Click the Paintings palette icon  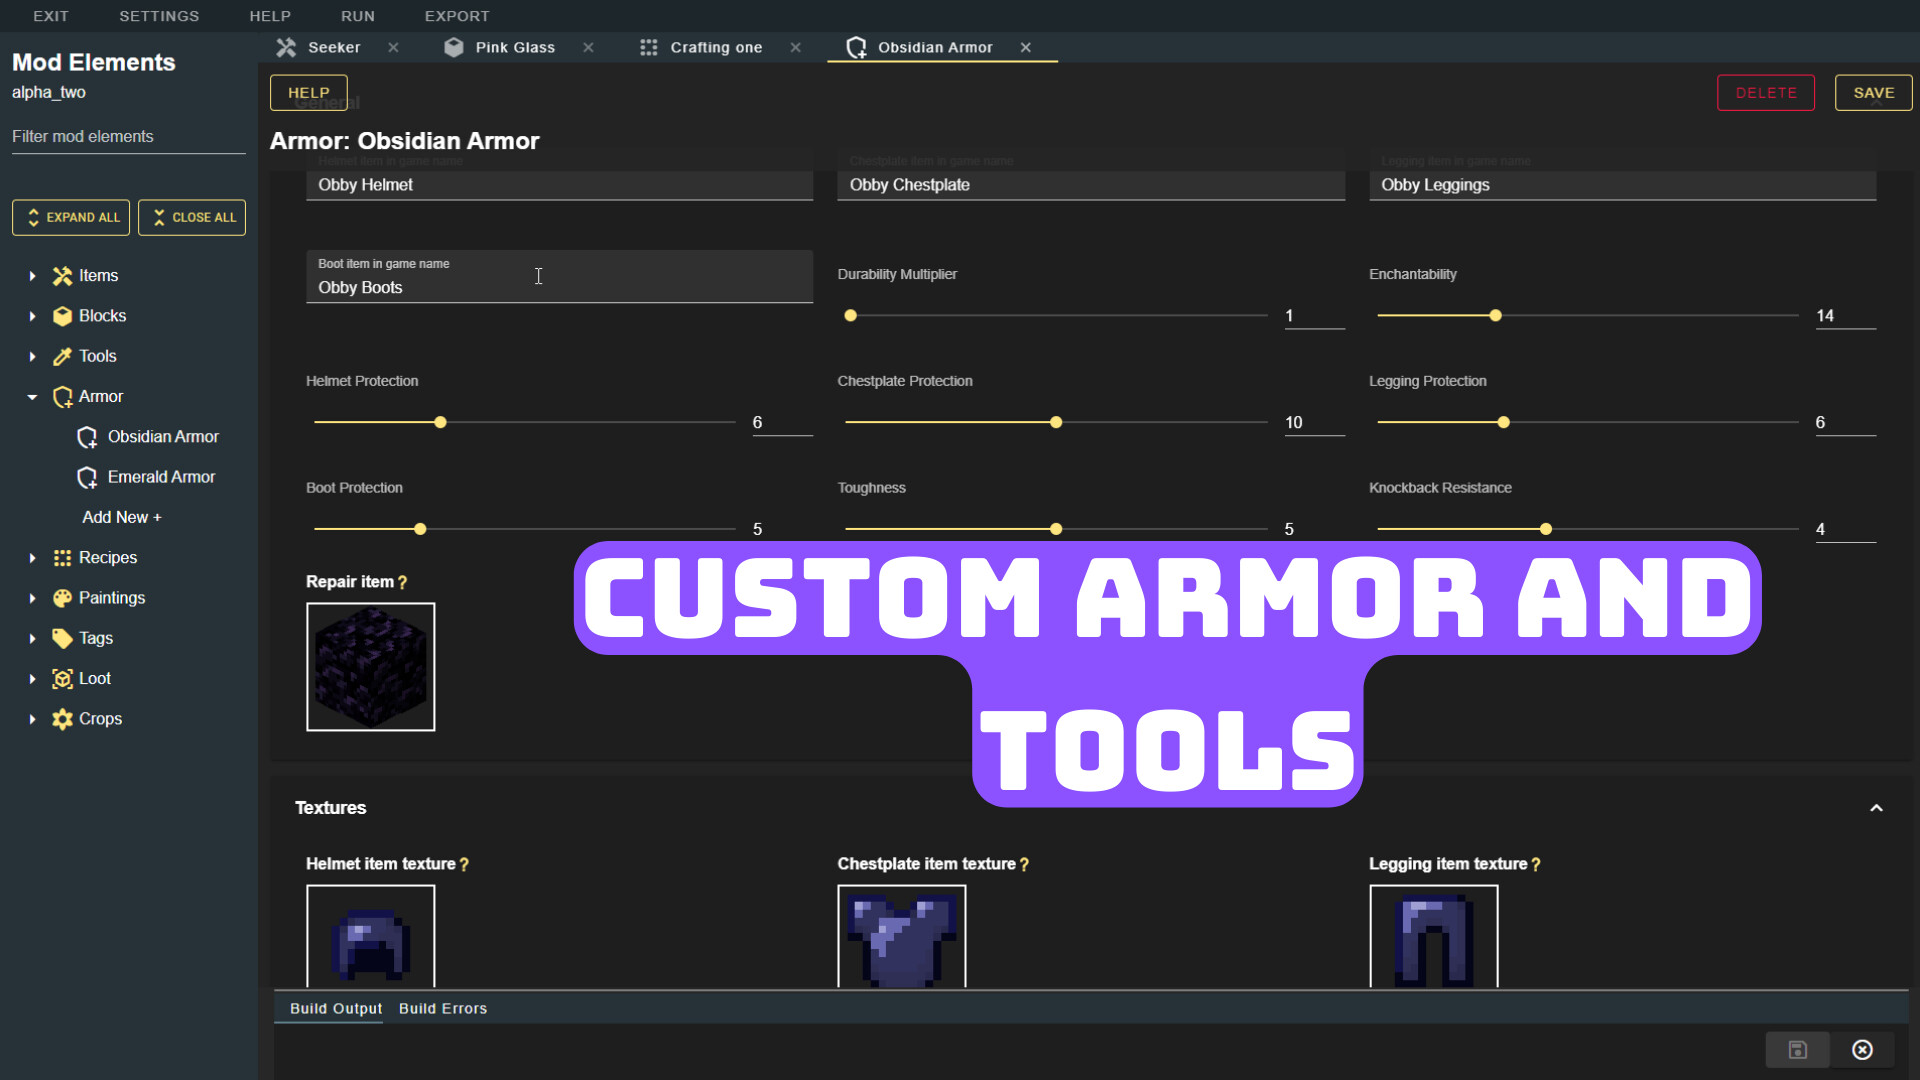[x=62, y=598]
